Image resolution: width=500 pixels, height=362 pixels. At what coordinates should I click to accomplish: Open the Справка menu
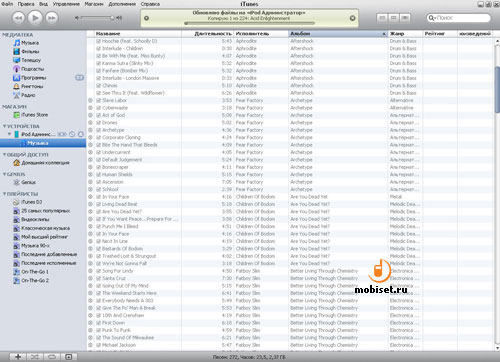coord(150,4)
